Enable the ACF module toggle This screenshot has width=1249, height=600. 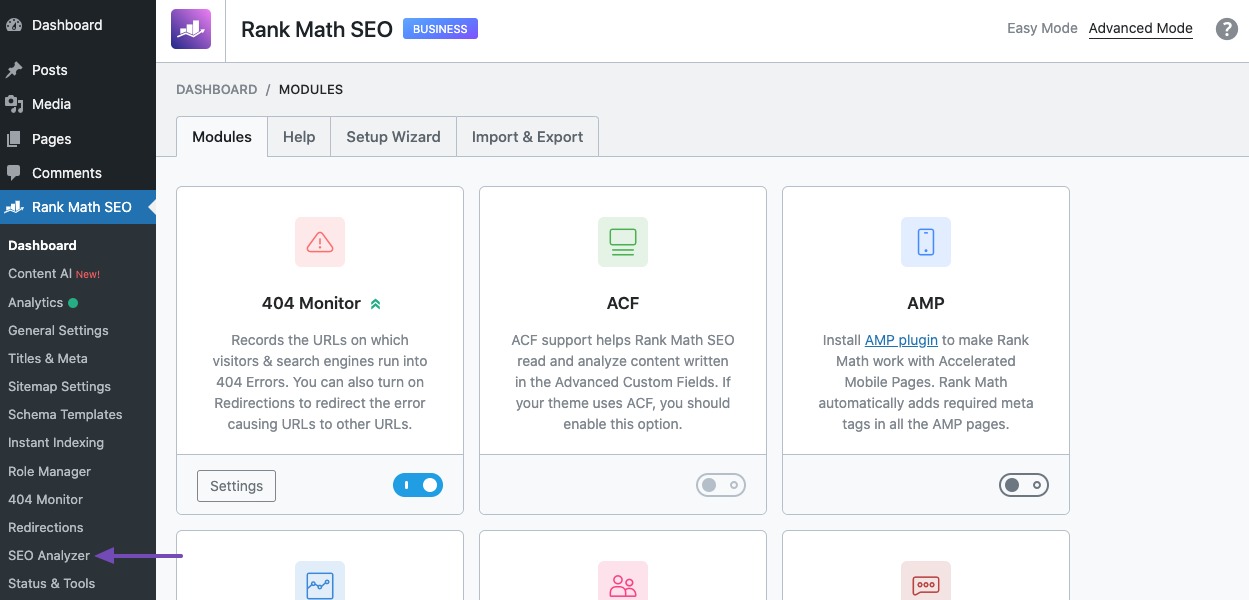click(721, 485)
